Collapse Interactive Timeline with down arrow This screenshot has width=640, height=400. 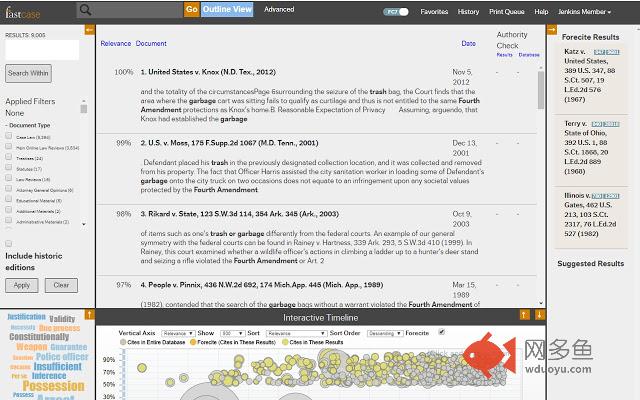539,314
